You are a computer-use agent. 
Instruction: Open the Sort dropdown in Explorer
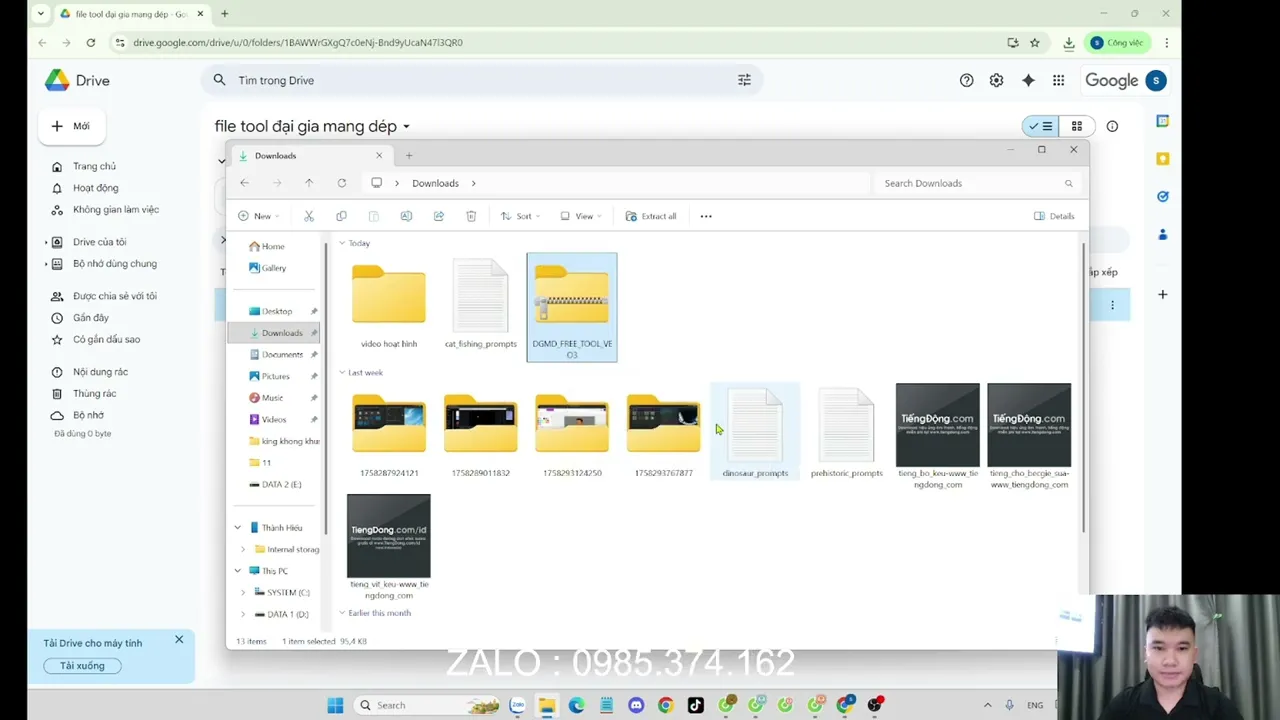[x=521, y=216]
